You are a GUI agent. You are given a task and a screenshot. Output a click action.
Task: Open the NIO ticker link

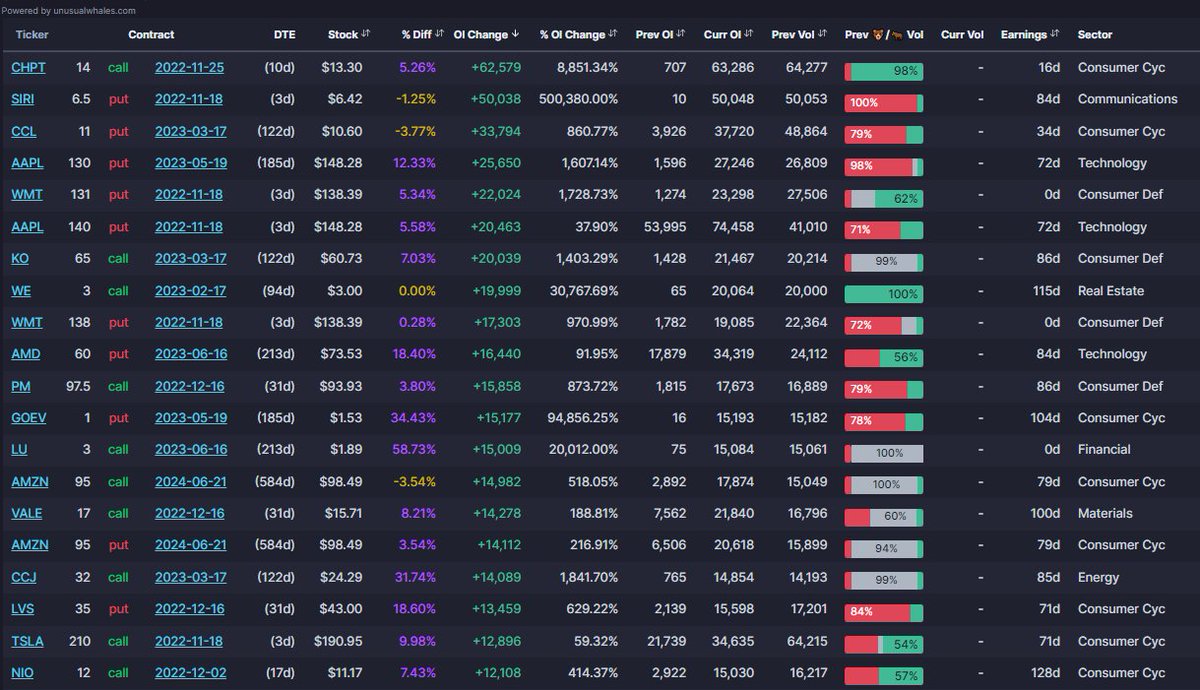pyautogui.click(x=22, y=673)
